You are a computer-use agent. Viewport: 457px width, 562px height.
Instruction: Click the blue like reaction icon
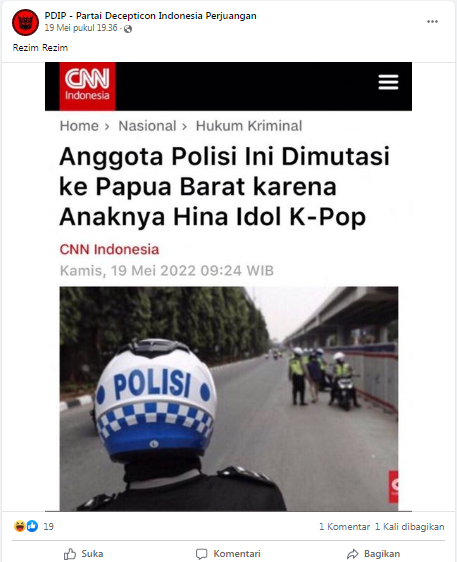(32, 526)
